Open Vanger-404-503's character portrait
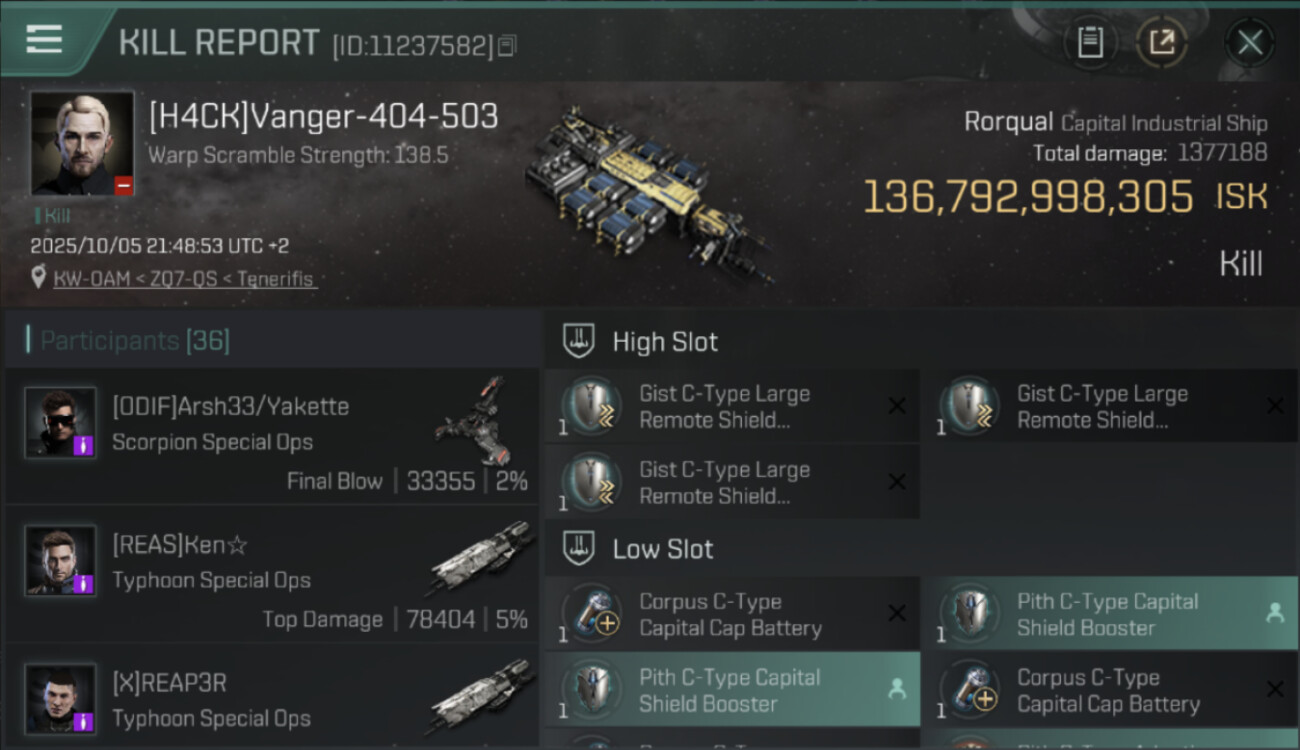Screen dimensions: 1300x750 coord(82,144)
